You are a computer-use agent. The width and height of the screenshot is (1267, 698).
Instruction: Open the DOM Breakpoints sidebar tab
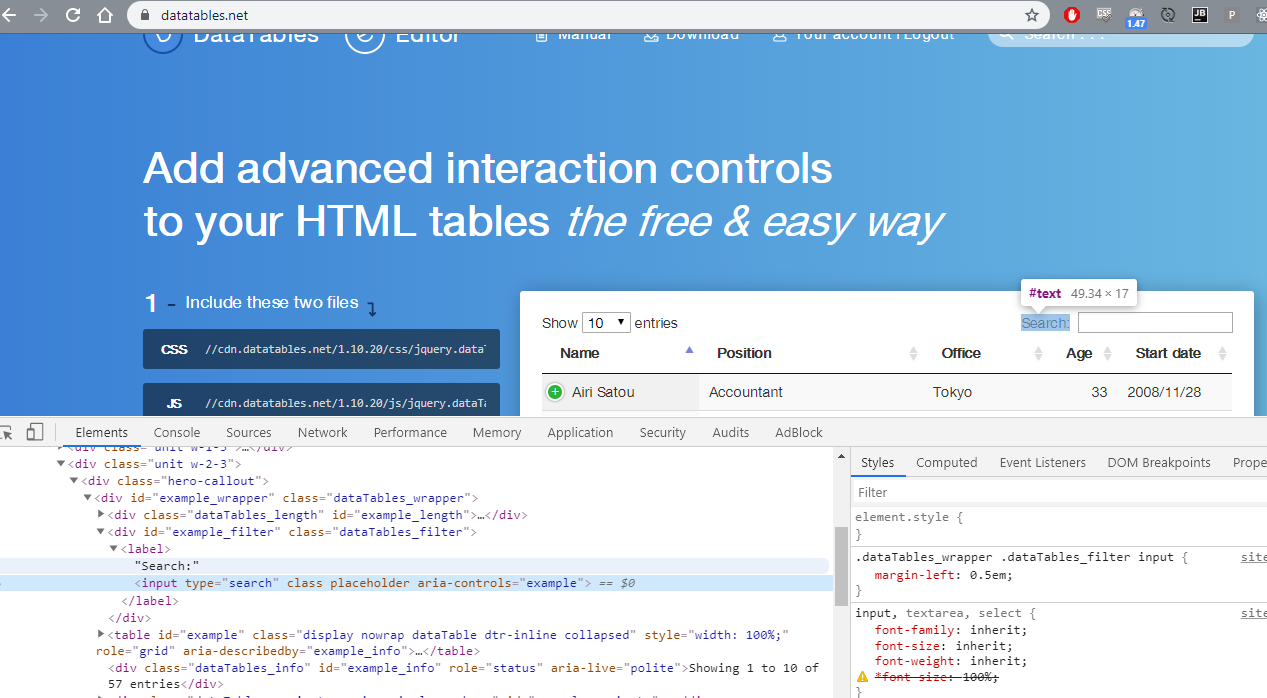point(1159,462)
